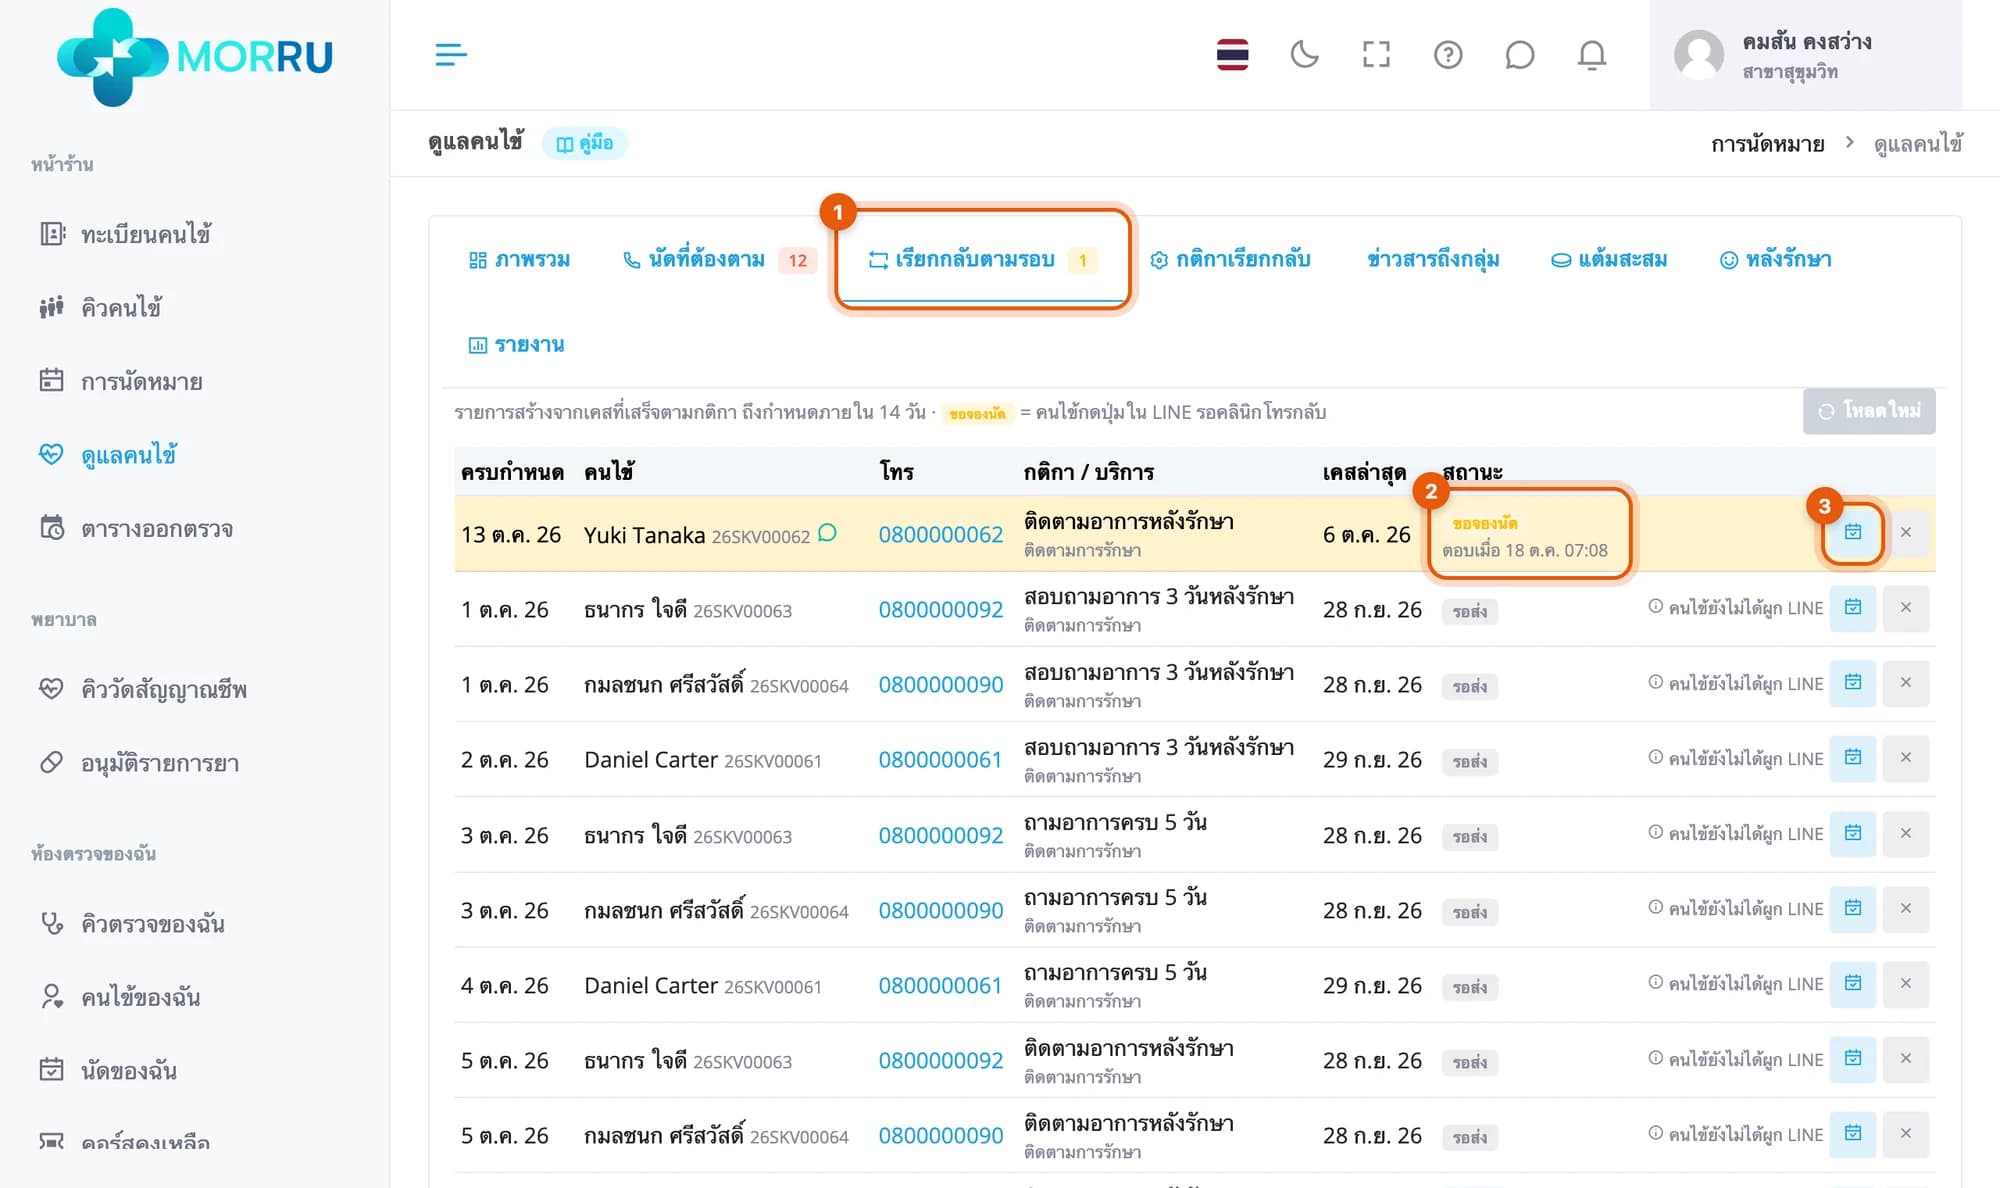The height and width of the screenshot is (1188, 2000).
Task: Open the แต้มสะสม tab
Action: (x=1608, y=259)
